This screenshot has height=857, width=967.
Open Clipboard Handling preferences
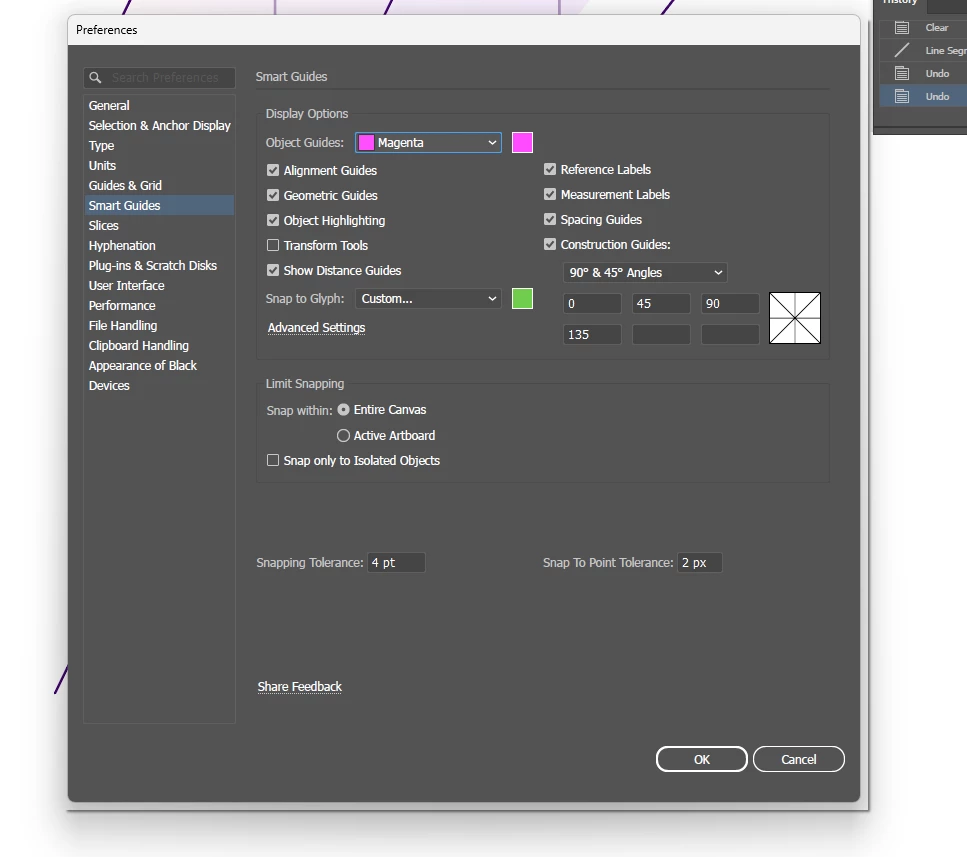pos(139,346)
